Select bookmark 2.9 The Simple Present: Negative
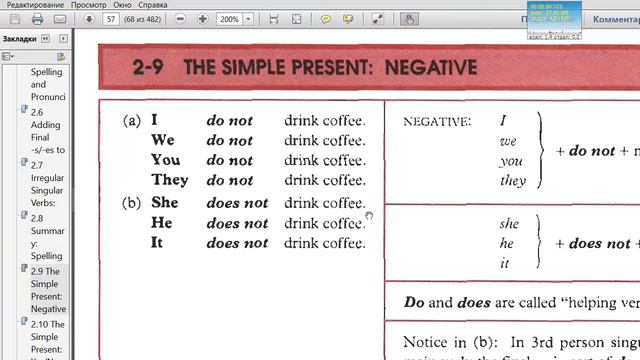Viewport: 640px width, 360px height. point(48,290)
